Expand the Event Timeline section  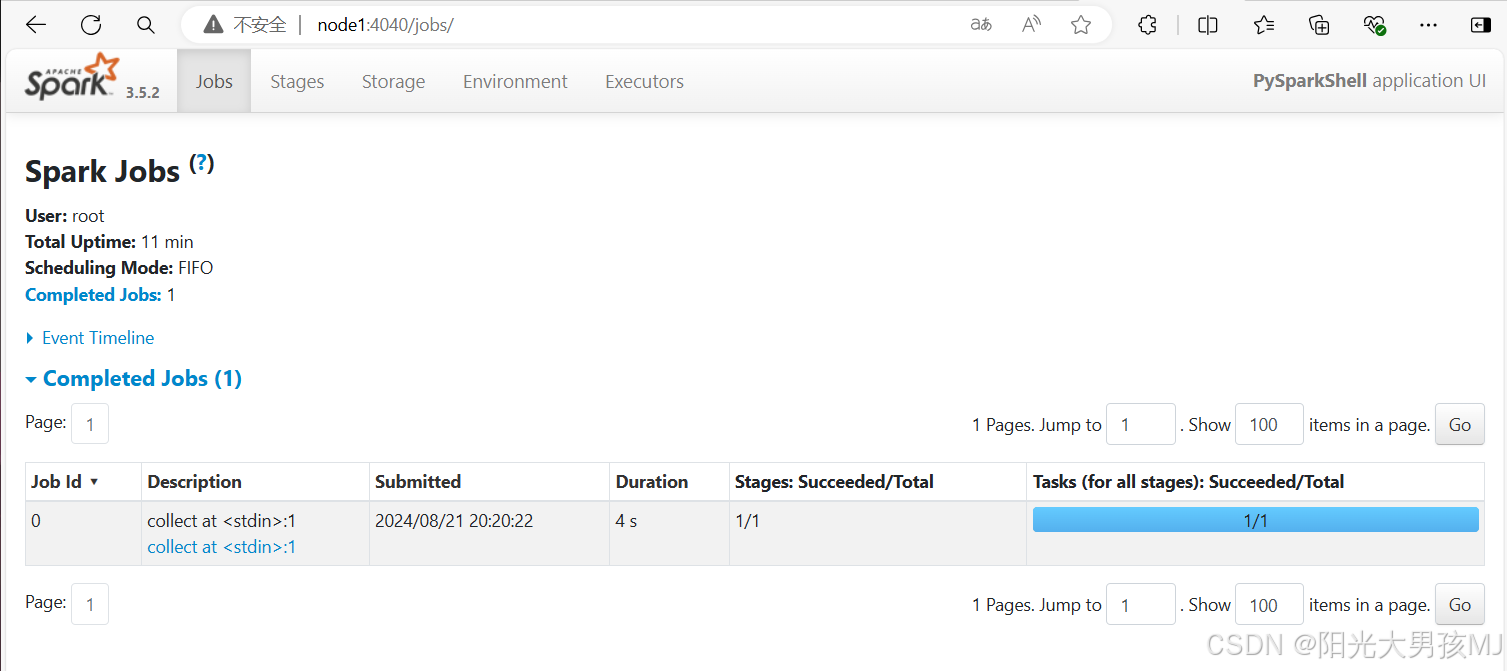(90, 338)
